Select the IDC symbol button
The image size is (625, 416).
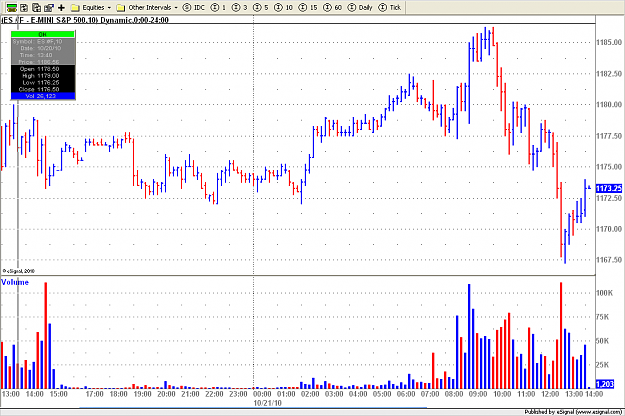194,8
